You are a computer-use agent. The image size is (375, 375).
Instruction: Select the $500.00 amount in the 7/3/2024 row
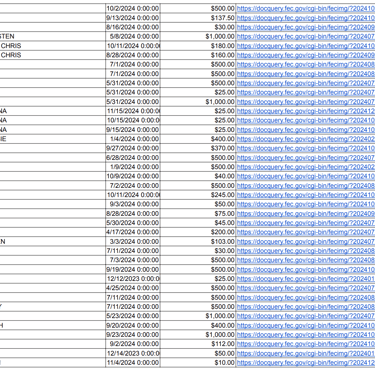tap(198, 260)
